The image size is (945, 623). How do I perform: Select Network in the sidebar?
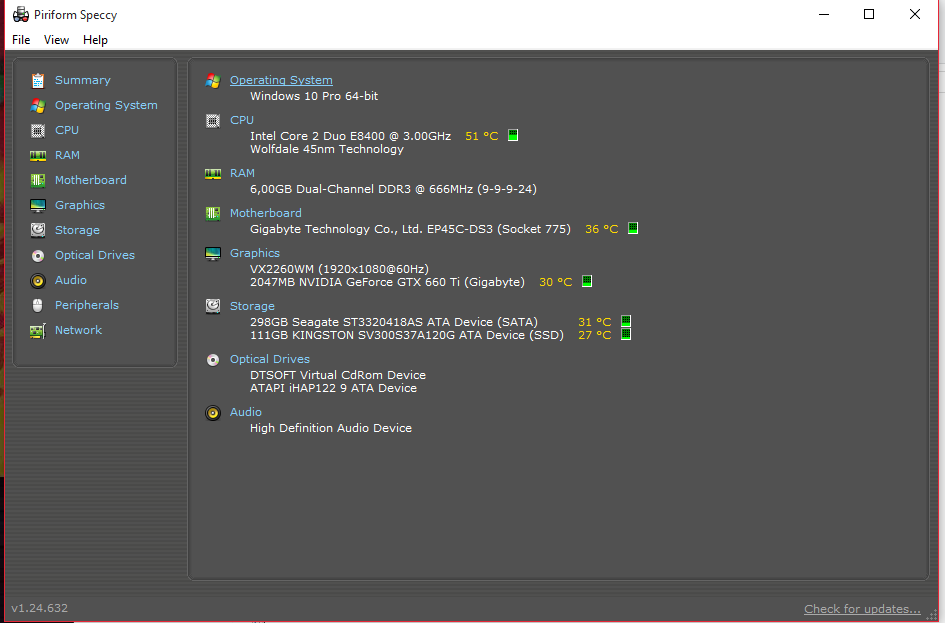[x=78, y=330]
